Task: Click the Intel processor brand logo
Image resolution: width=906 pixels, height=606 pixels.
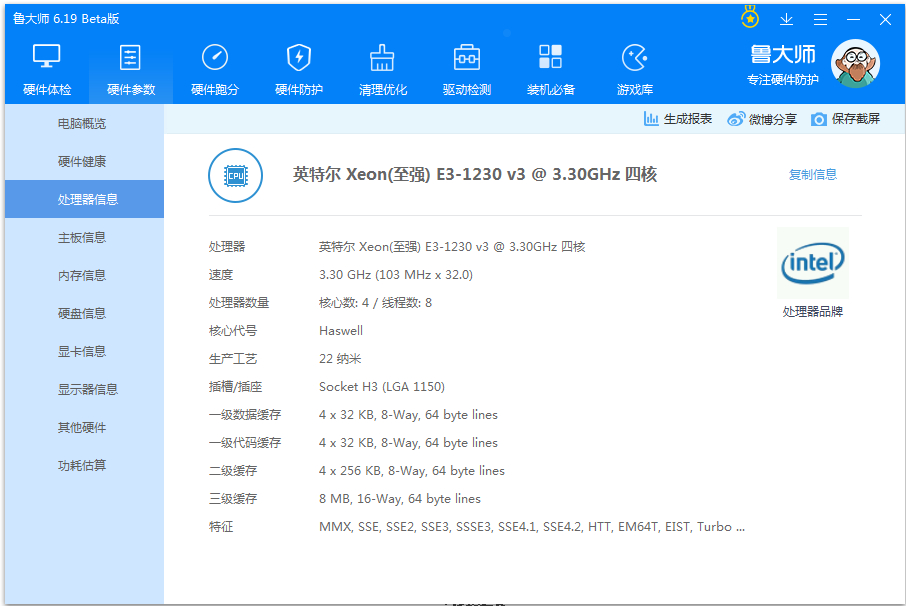Action: tap(812, 263)
